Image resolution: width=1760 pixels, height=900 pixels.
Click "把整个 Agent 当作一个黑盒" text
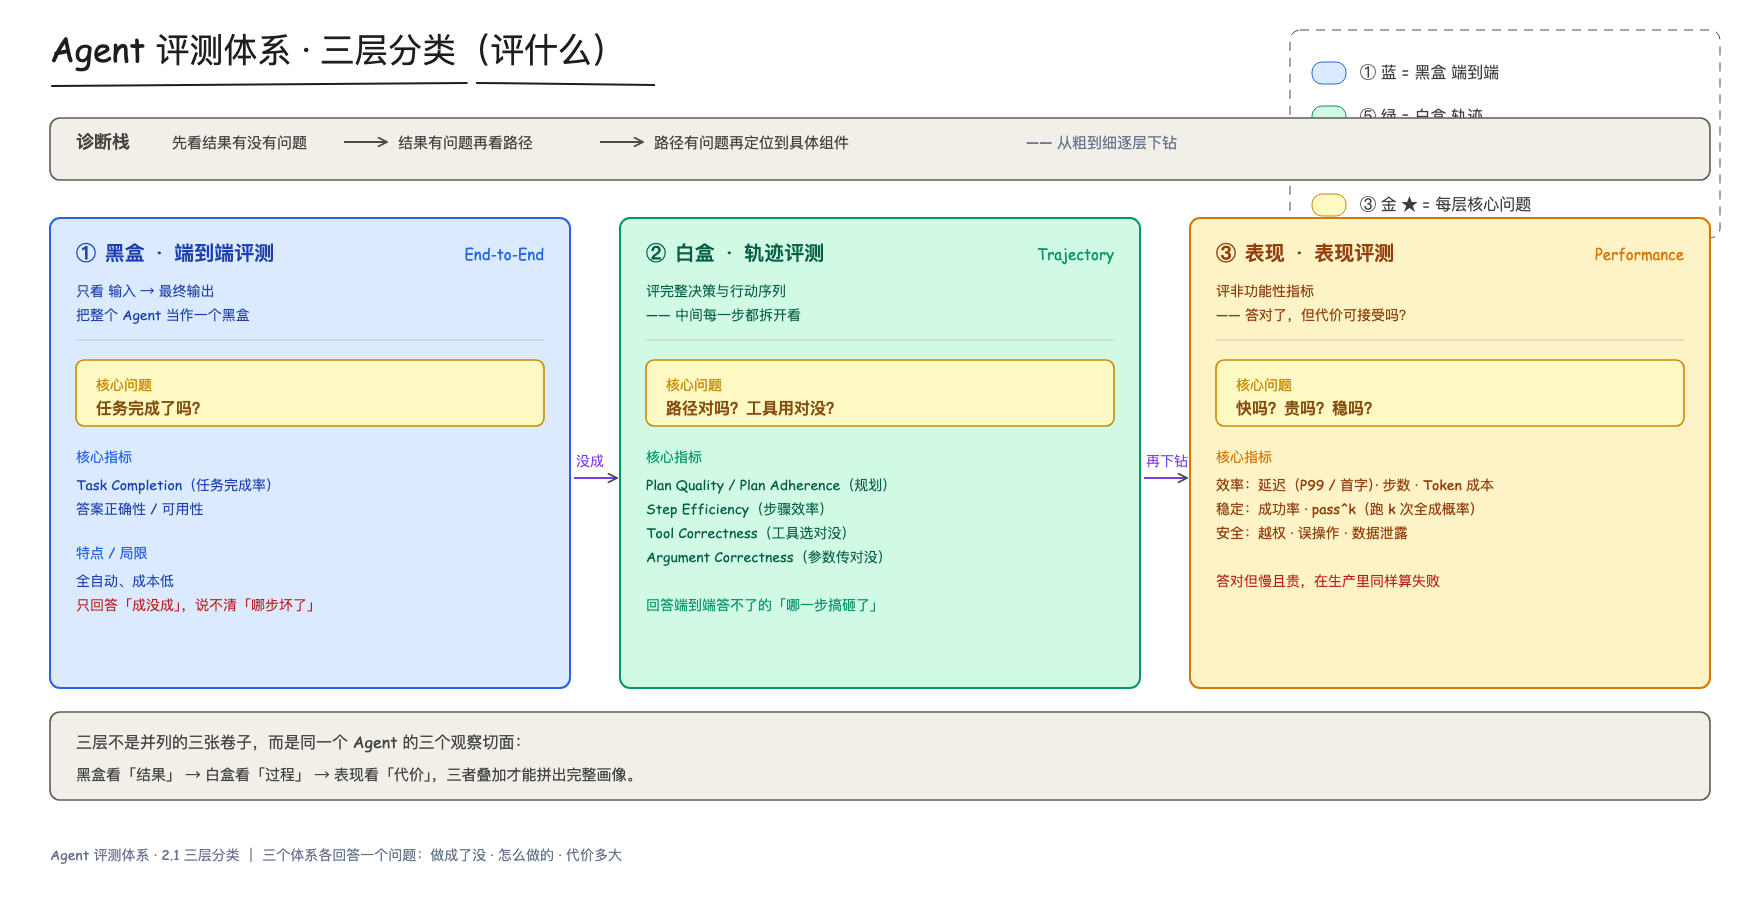(163, 315)
